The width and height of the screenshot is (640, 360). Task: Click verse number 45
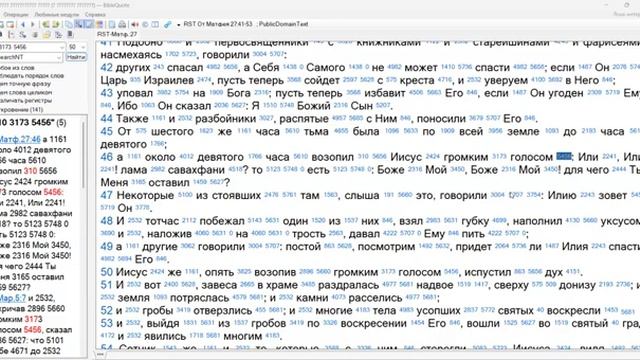(106, 131)
